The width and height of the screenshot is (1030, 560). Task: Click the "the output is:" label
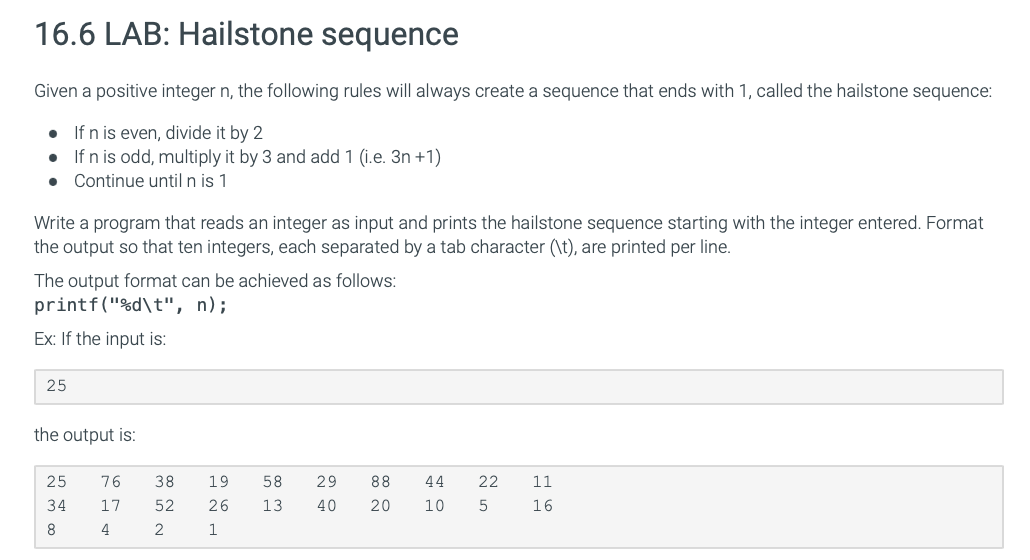coord(85,435)
